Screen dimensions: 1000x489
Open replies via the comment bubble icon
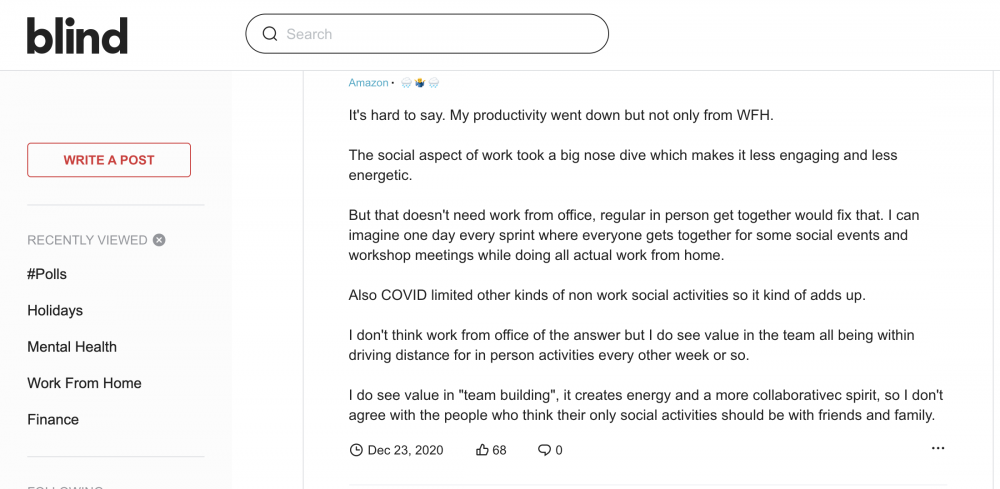(544, 450)
